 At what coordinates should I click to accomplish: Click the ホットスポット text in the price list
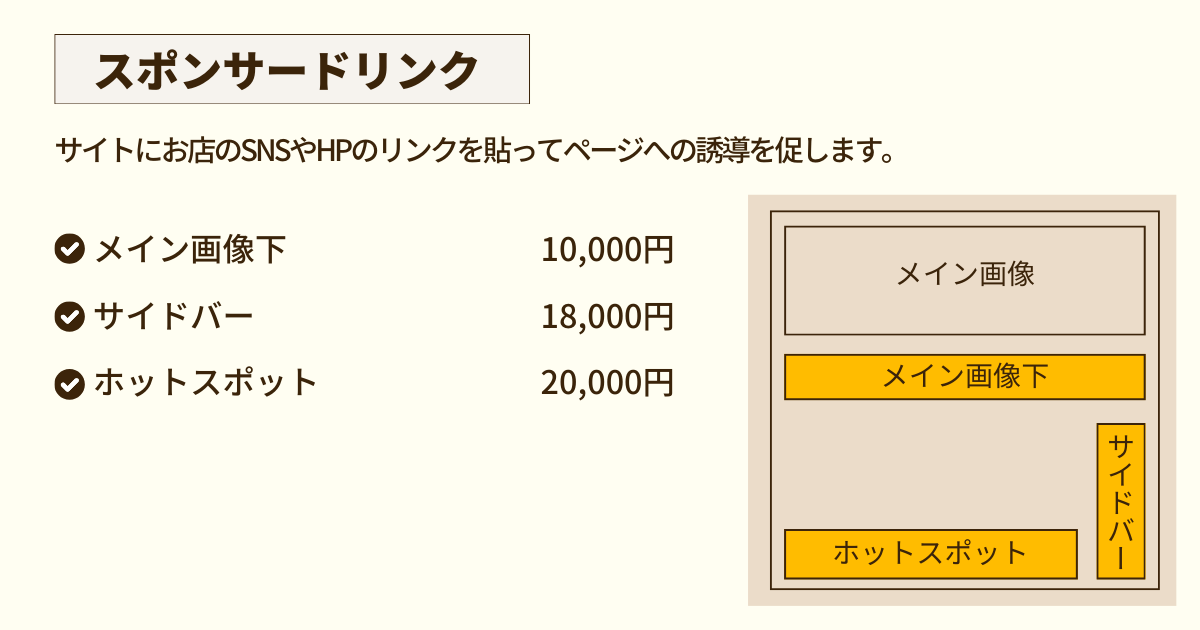tap(205, 382)
